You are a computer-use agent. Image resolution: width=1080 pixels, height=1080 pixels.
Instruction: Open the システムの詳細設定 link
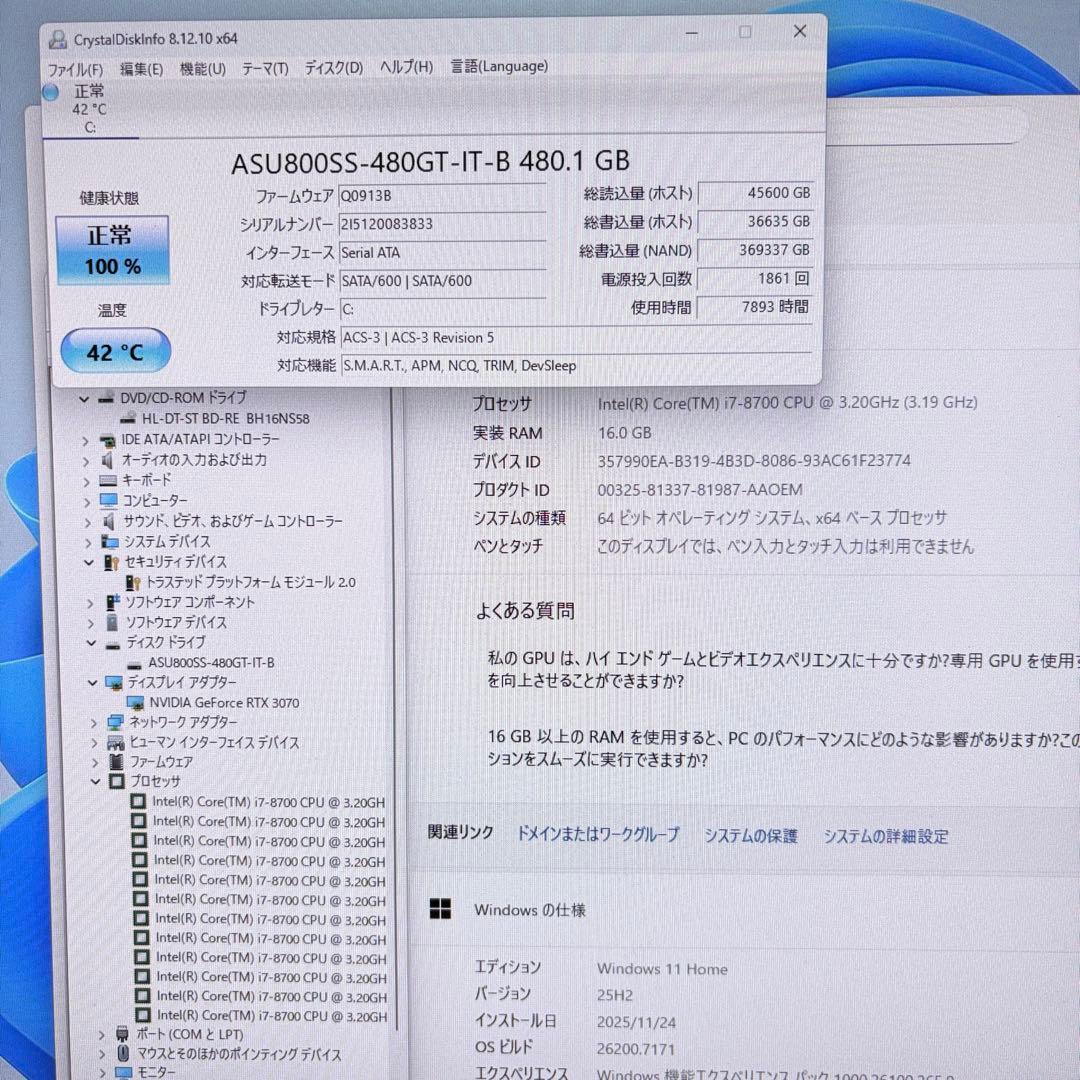(884, 836)
